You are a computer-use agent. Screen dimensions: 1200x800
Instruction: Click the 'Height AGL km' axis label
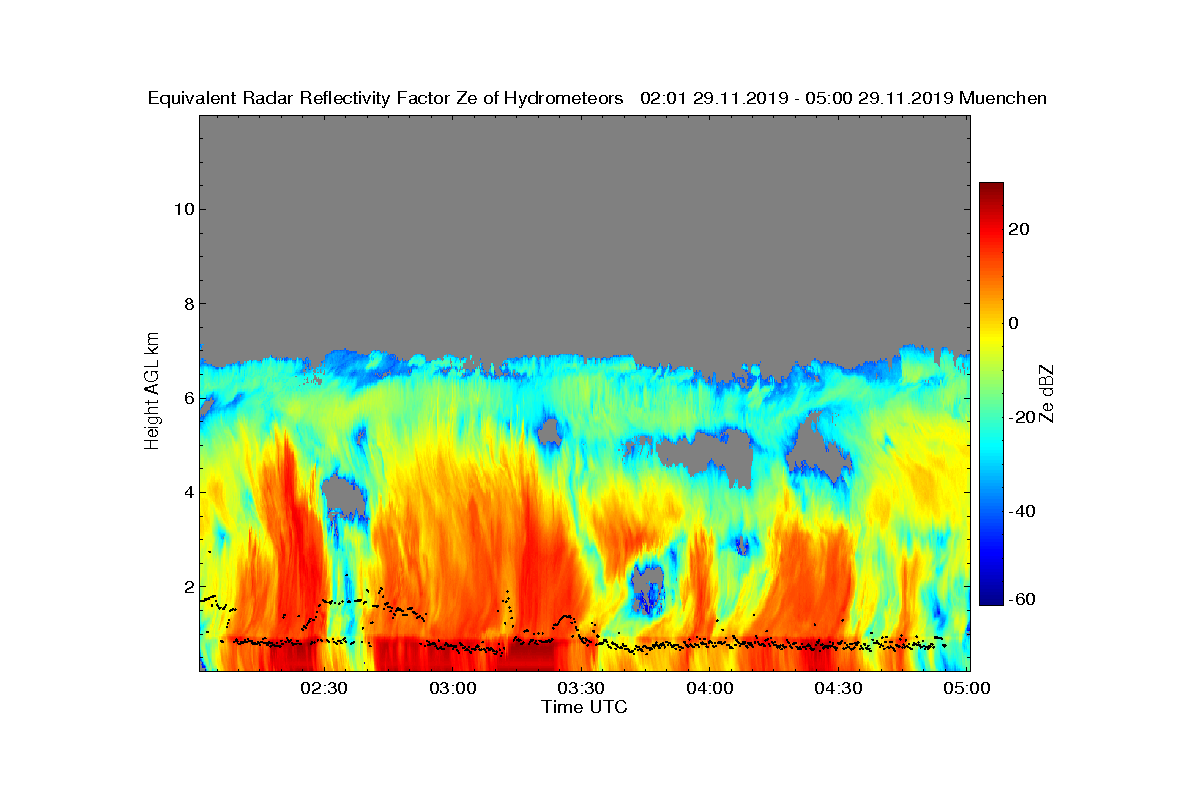(152, 392)
